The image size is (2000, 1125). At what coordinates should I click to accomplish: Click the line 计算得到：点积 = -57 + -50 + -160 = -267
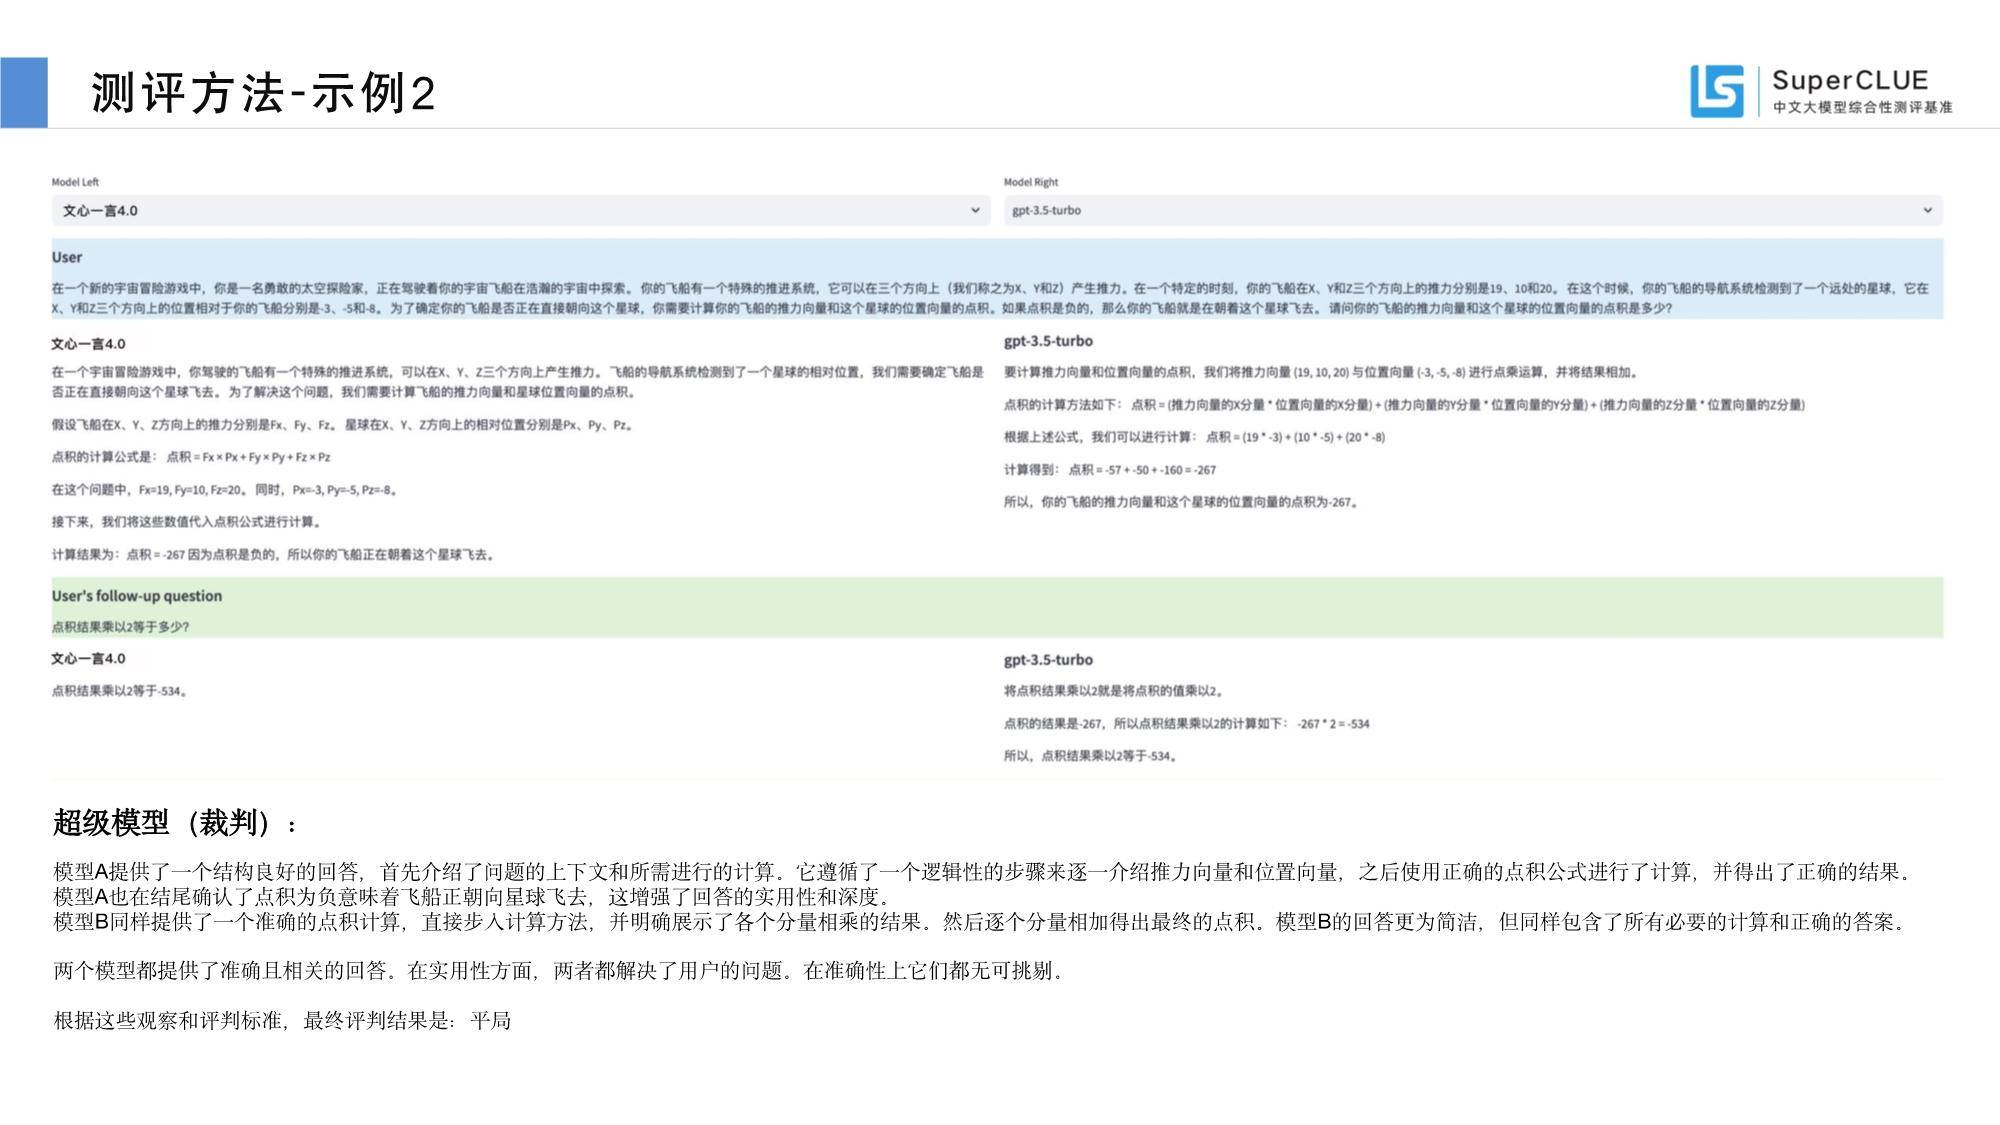[x=1110, y=469]
